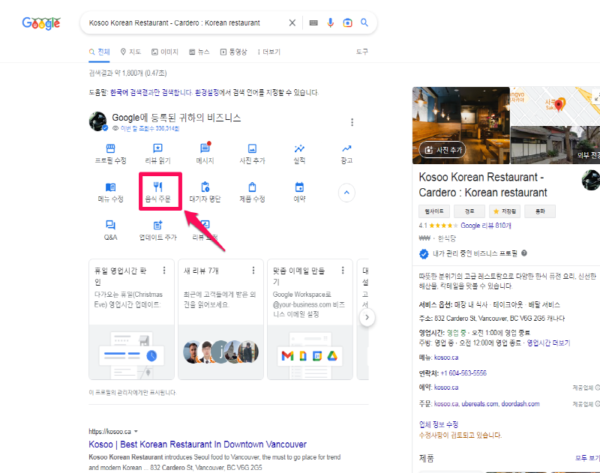The height and width of the screenshot is (473, 600).
Task: Search by image with camera icon
Action: click(x=347, y=23)
